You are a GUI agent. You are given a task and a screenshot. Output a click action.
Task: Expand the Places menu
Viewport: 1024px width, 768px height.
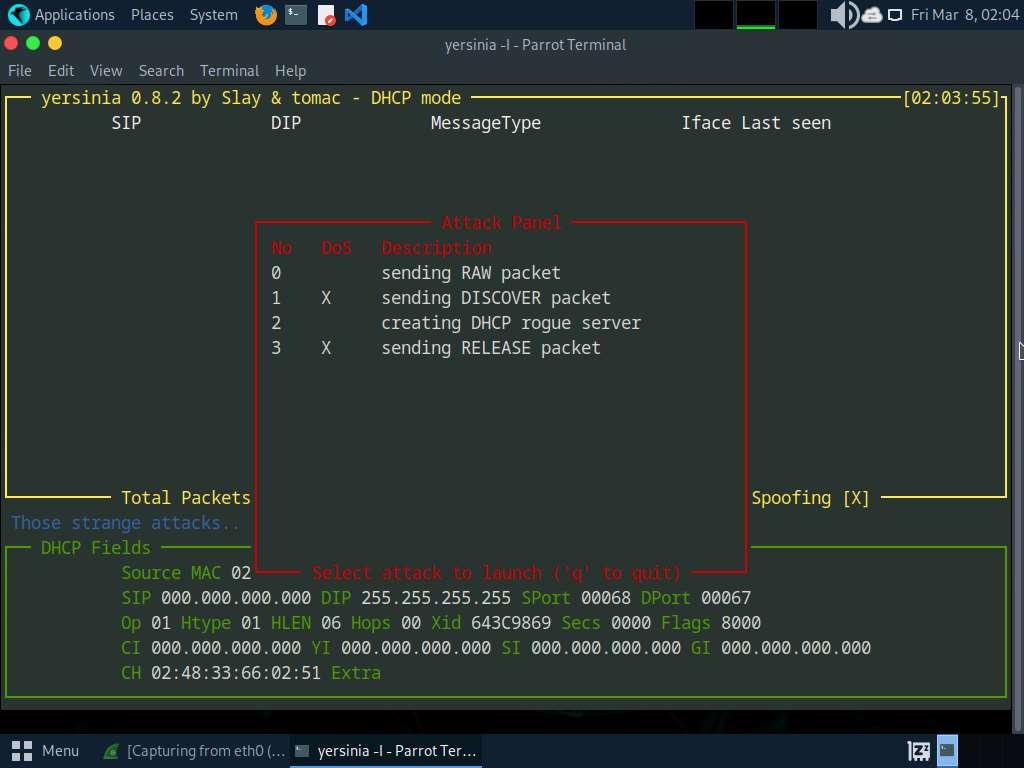[x=152, y=15]
